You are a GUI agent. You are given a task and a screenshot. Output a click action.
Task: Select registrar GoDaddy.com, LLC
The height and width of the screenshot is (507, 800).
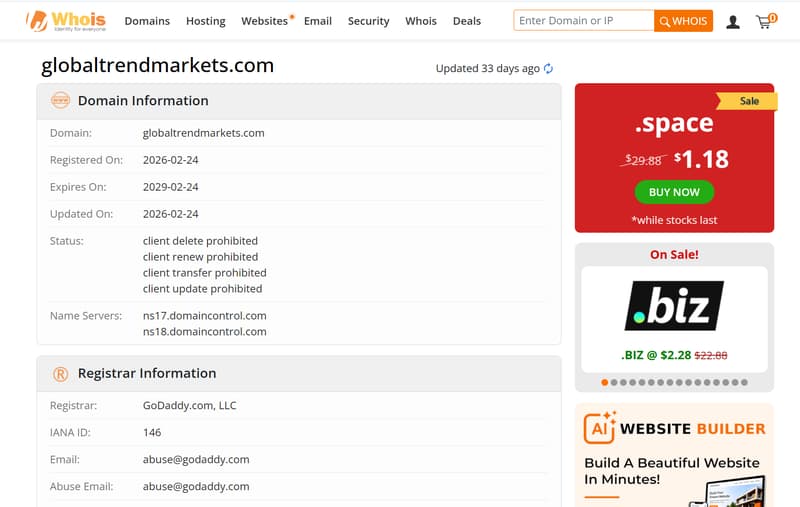[189, 405]
